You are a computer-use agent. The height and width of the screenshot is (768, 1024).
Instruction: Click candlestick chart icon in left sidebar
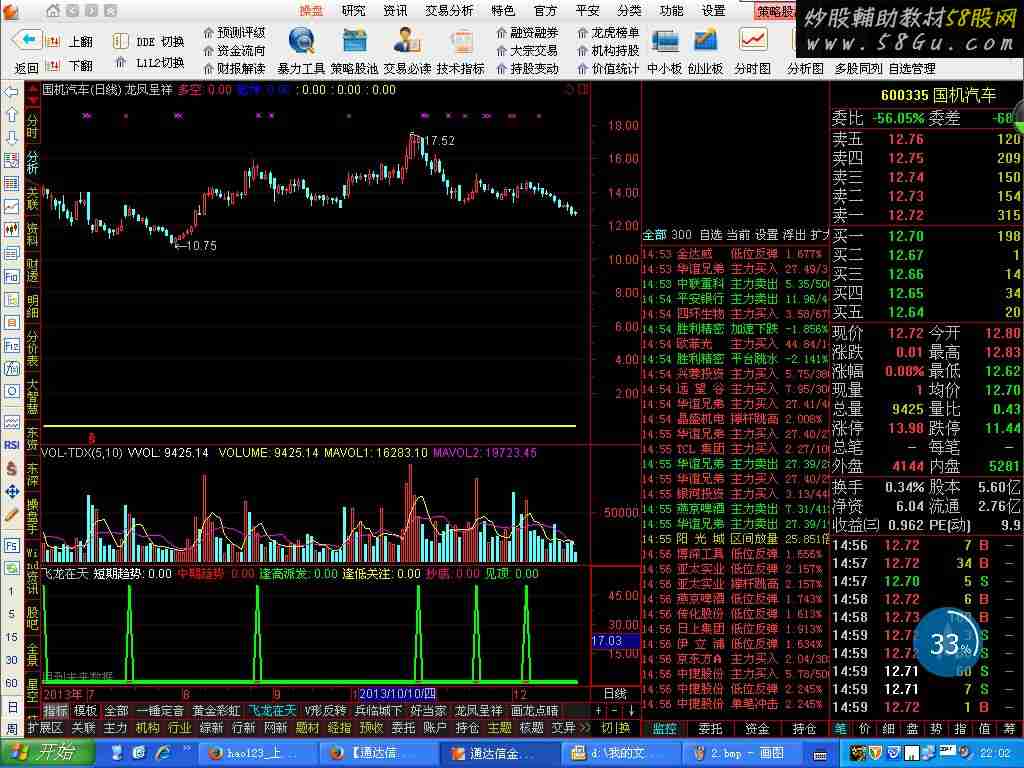pos(11,229)
